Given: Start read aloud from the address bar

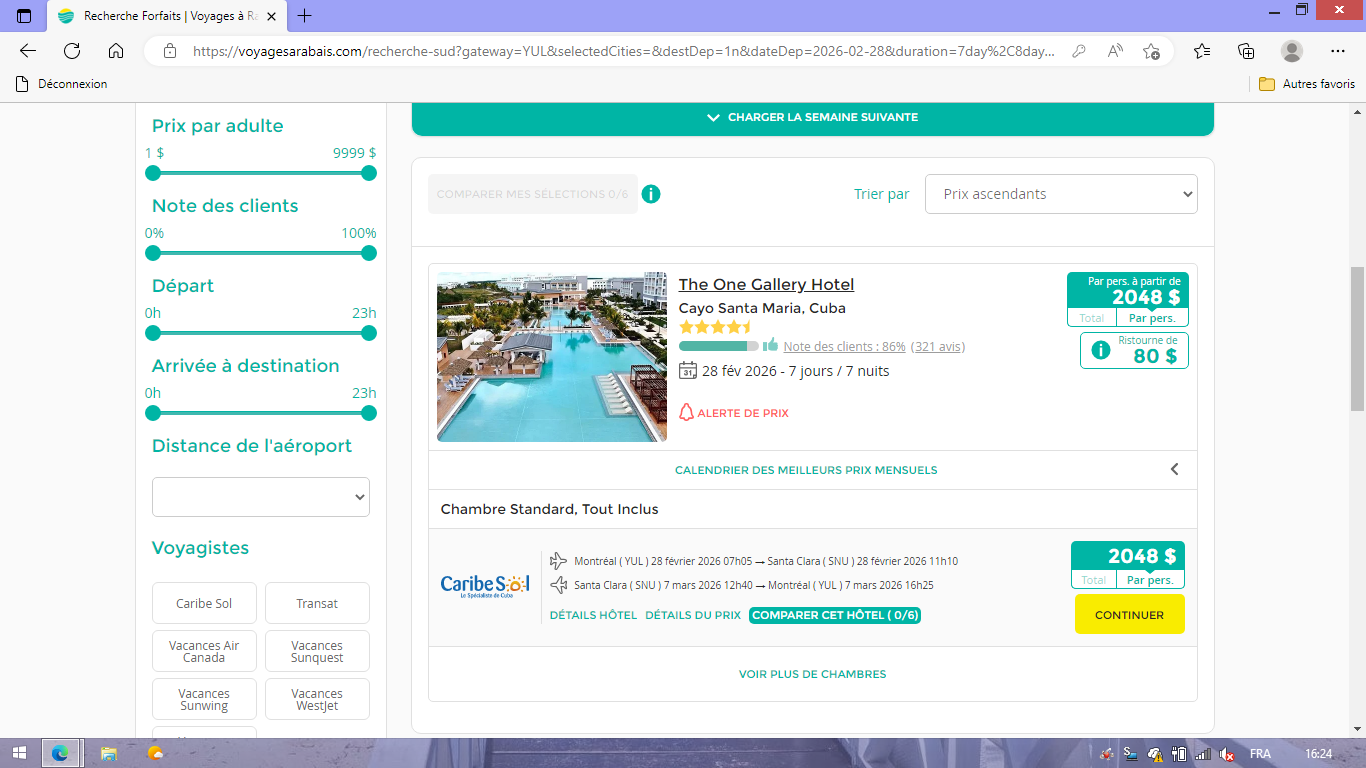Looking at the screenshot, I should pyautogui.click(x=1115, y=51).
